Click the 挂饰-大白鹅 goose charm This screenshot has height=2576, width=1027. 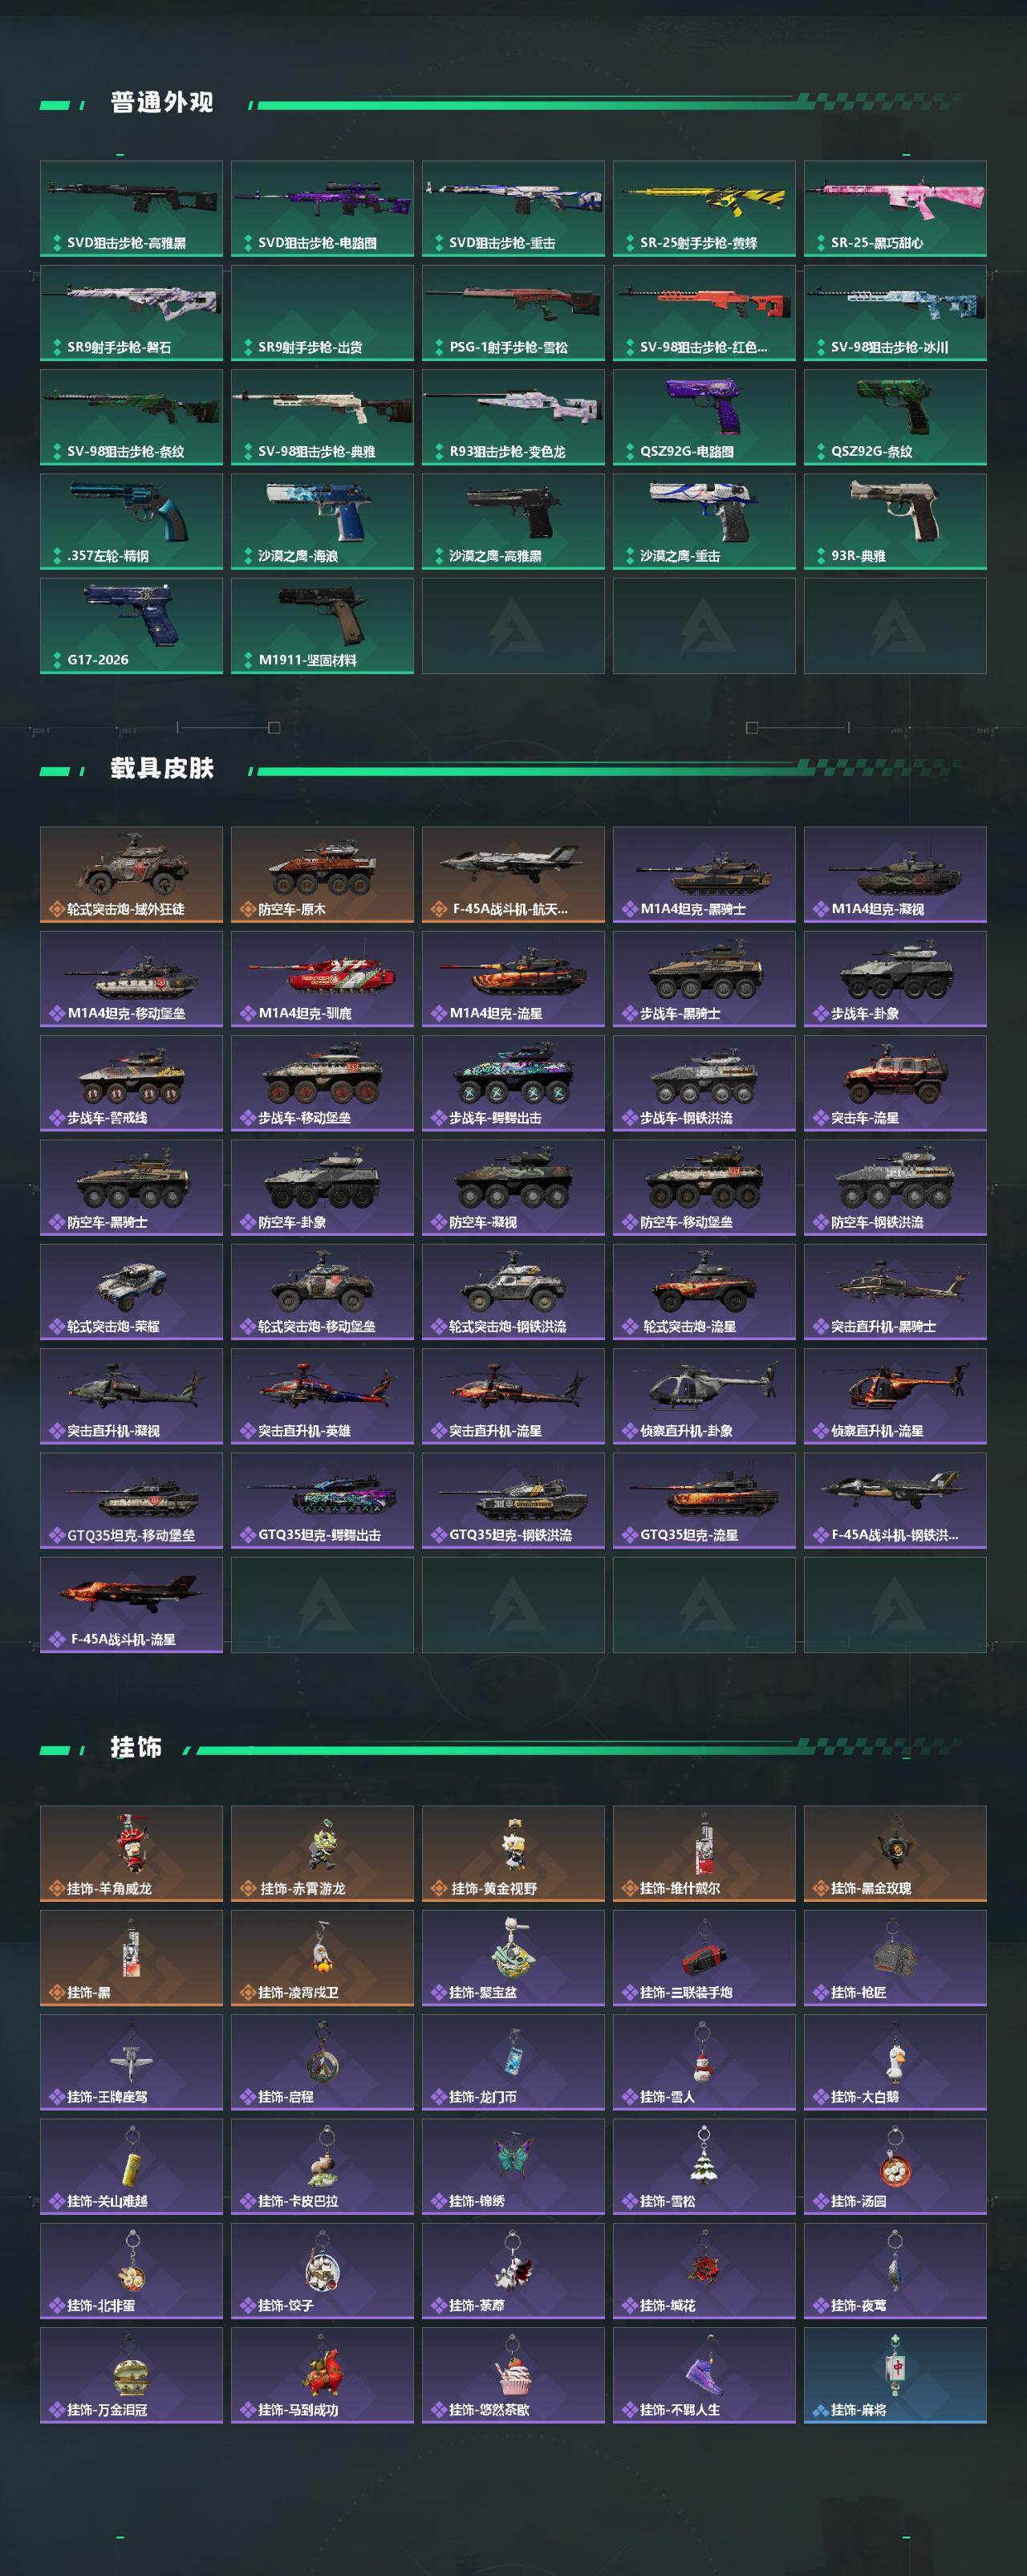tap(895, 2061)
